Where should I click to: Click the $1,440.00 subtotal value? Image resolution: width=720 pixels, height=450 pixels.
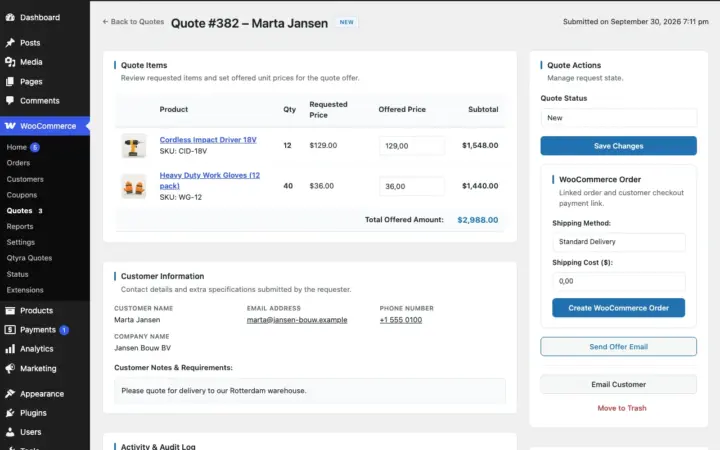480,186
